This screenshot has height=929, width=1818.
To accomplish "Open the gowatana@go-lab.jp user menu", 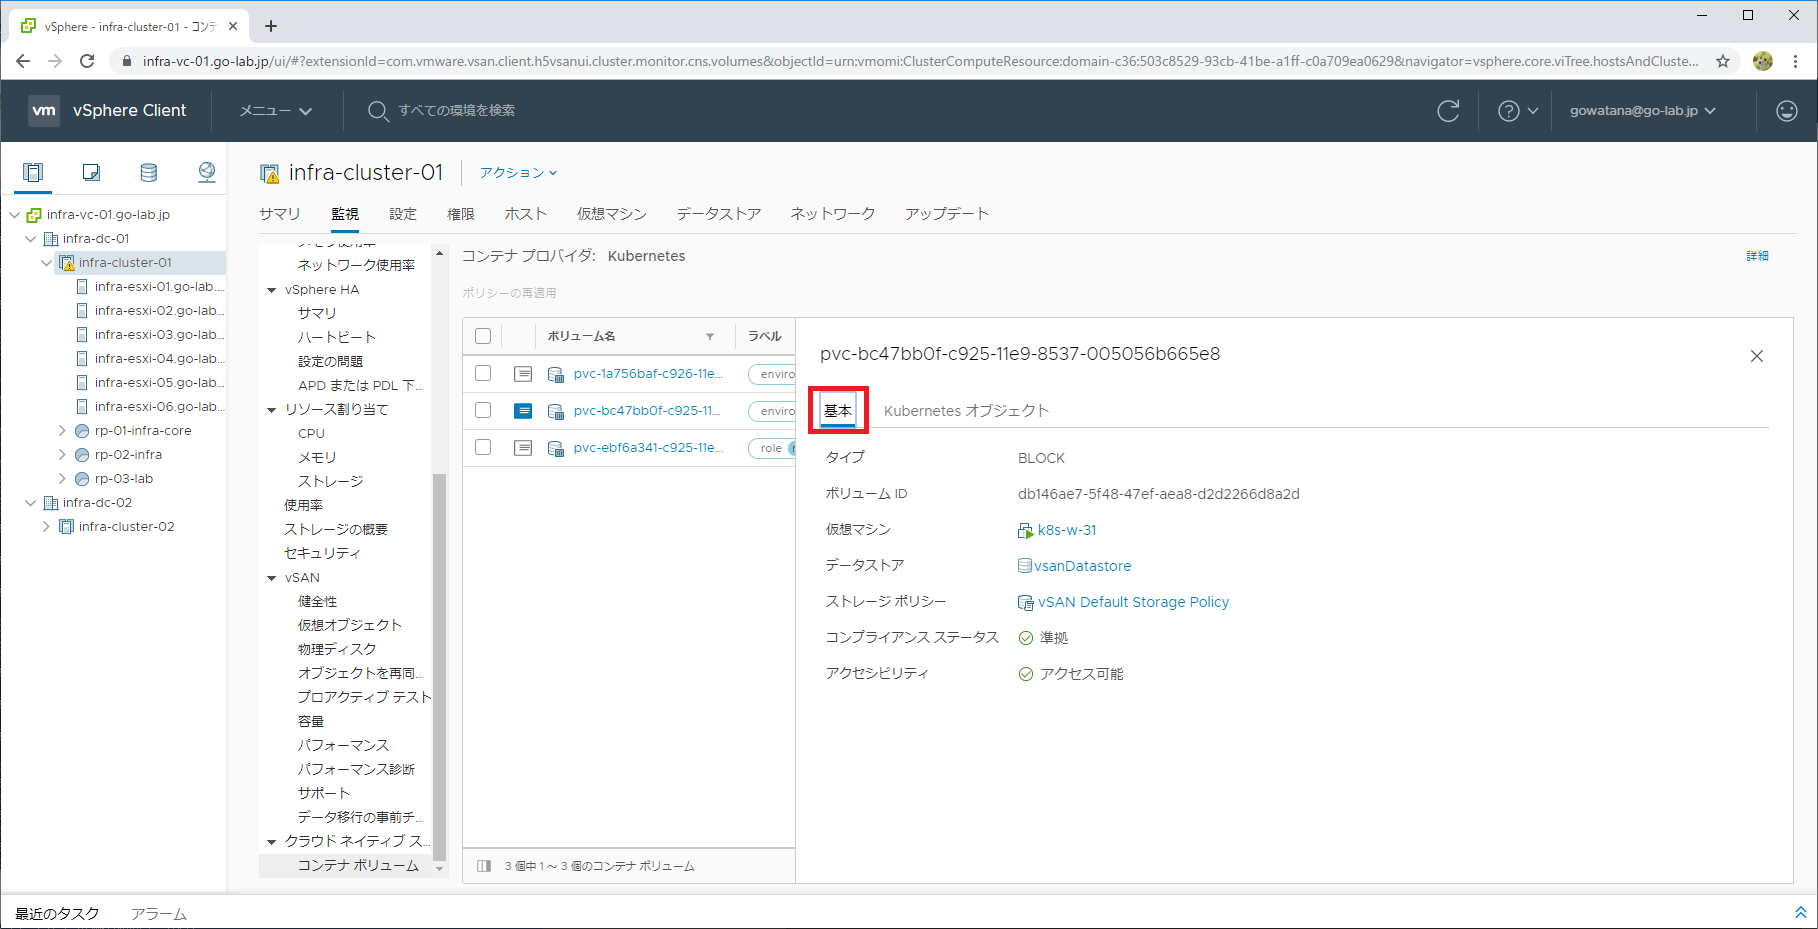I will (1642, 111).
